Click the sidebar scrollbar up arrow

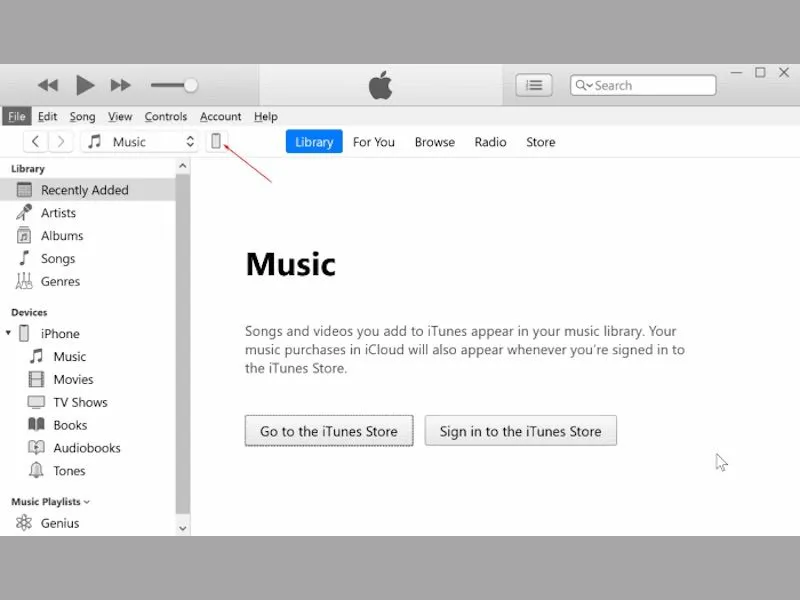coord(183,166)
